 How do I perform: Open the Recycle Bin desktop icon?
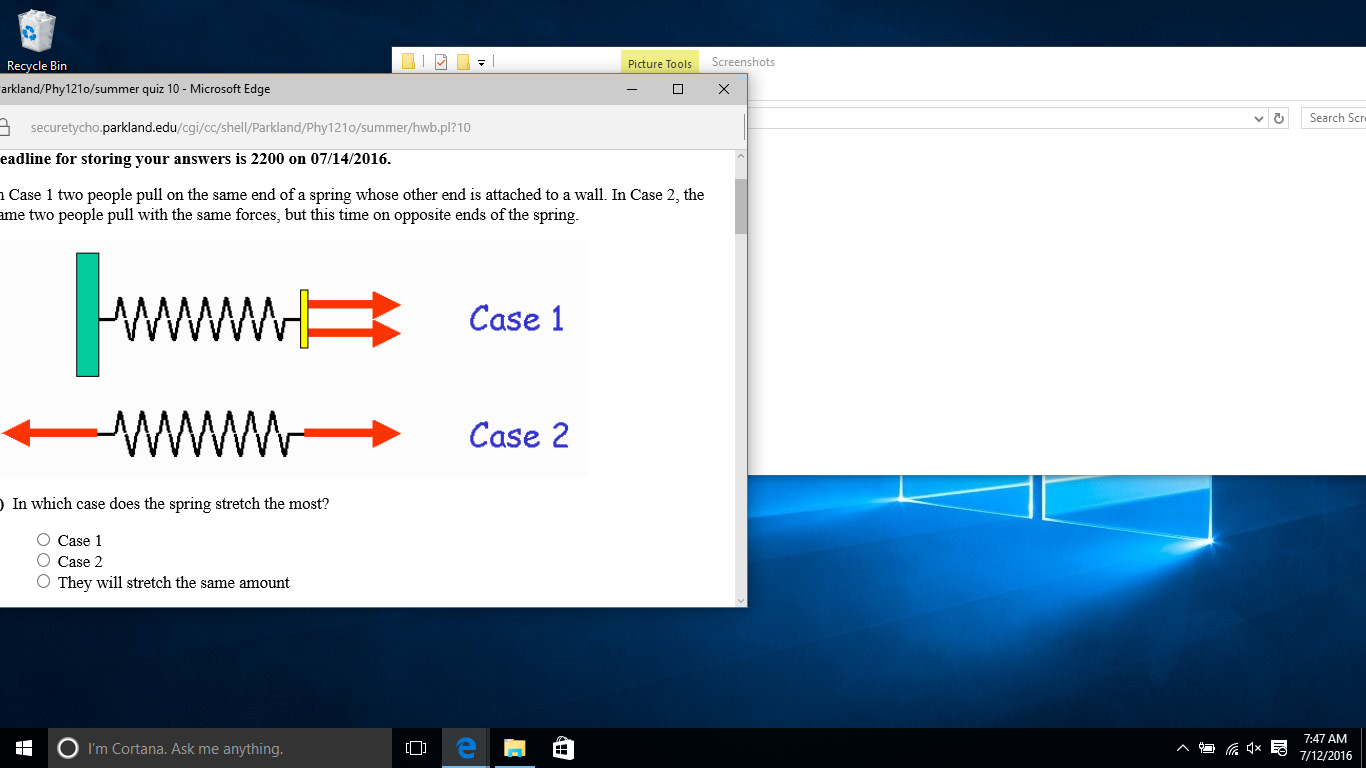(x=37, y=40)
